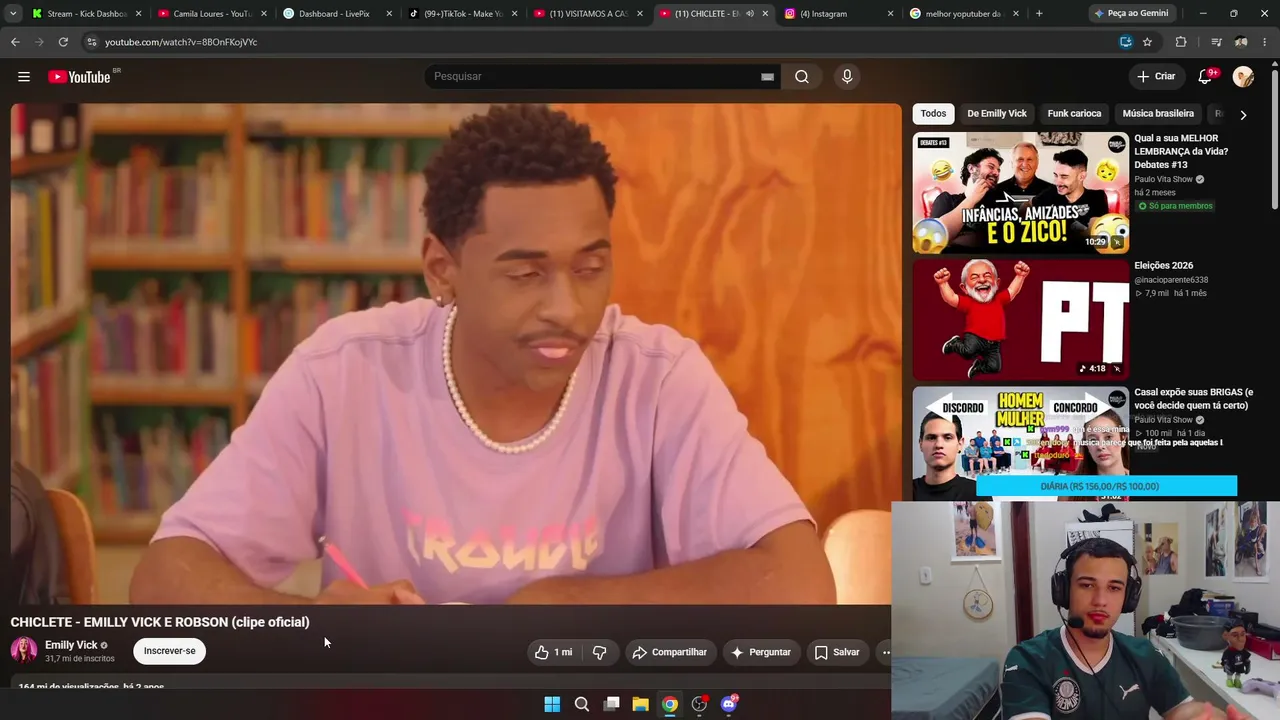Show more filter chips with the right arrow
Screen dimensions: 1280x720
pyautogui.click(x=1243, y=115)
